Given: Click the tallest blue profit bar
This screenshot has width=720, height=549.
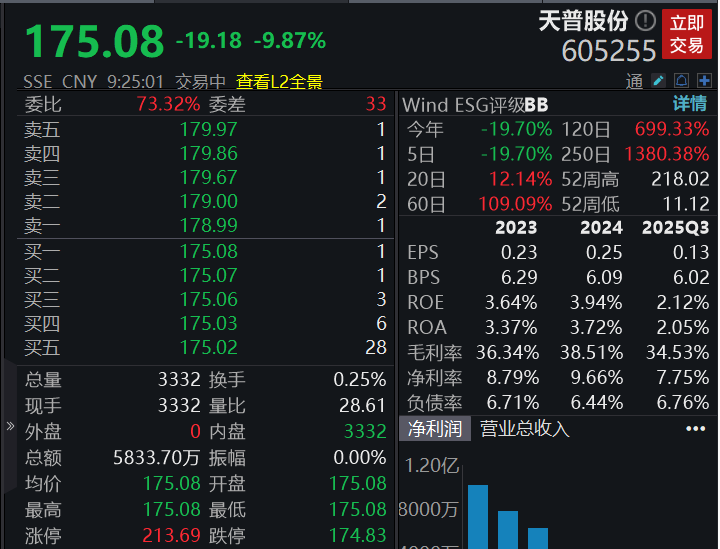Looking at the screenshot, I should pyautogui.click(x=478, y=516).
